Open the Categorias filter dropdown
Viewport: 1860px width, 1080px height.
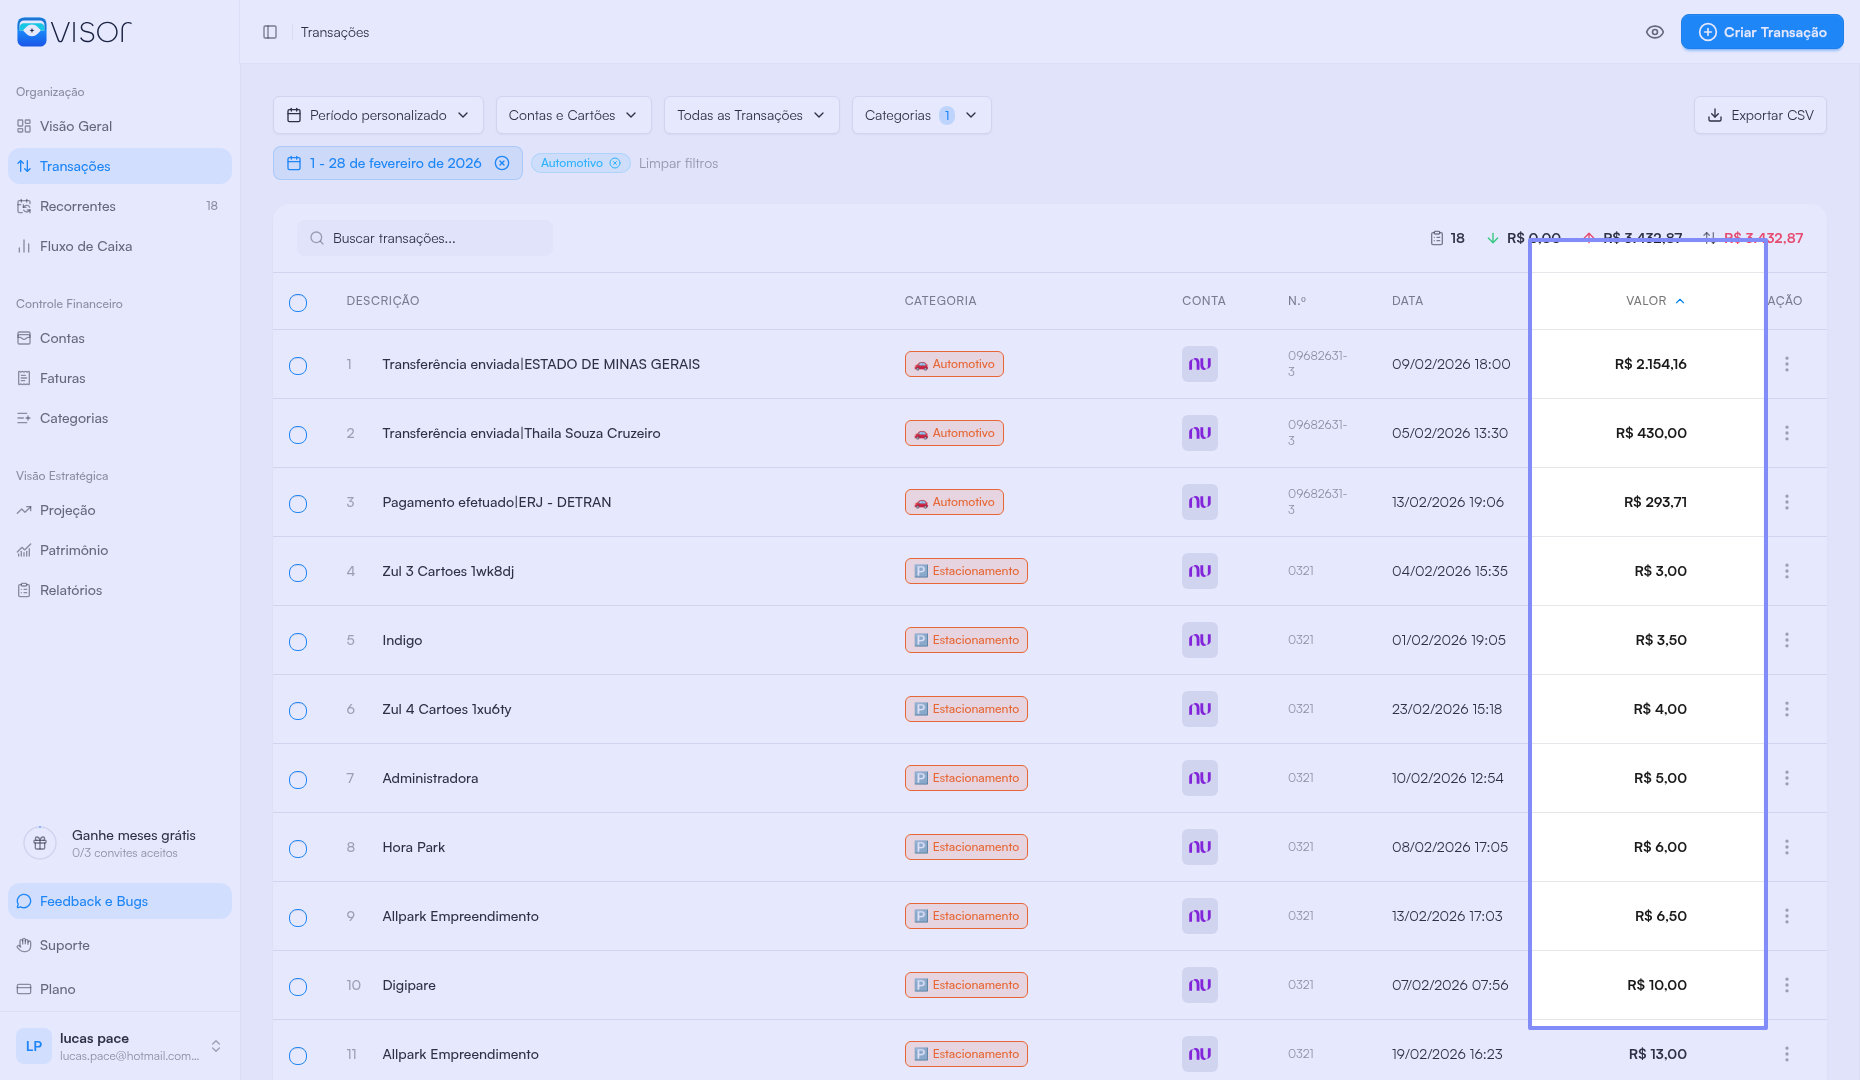point(920,115)
